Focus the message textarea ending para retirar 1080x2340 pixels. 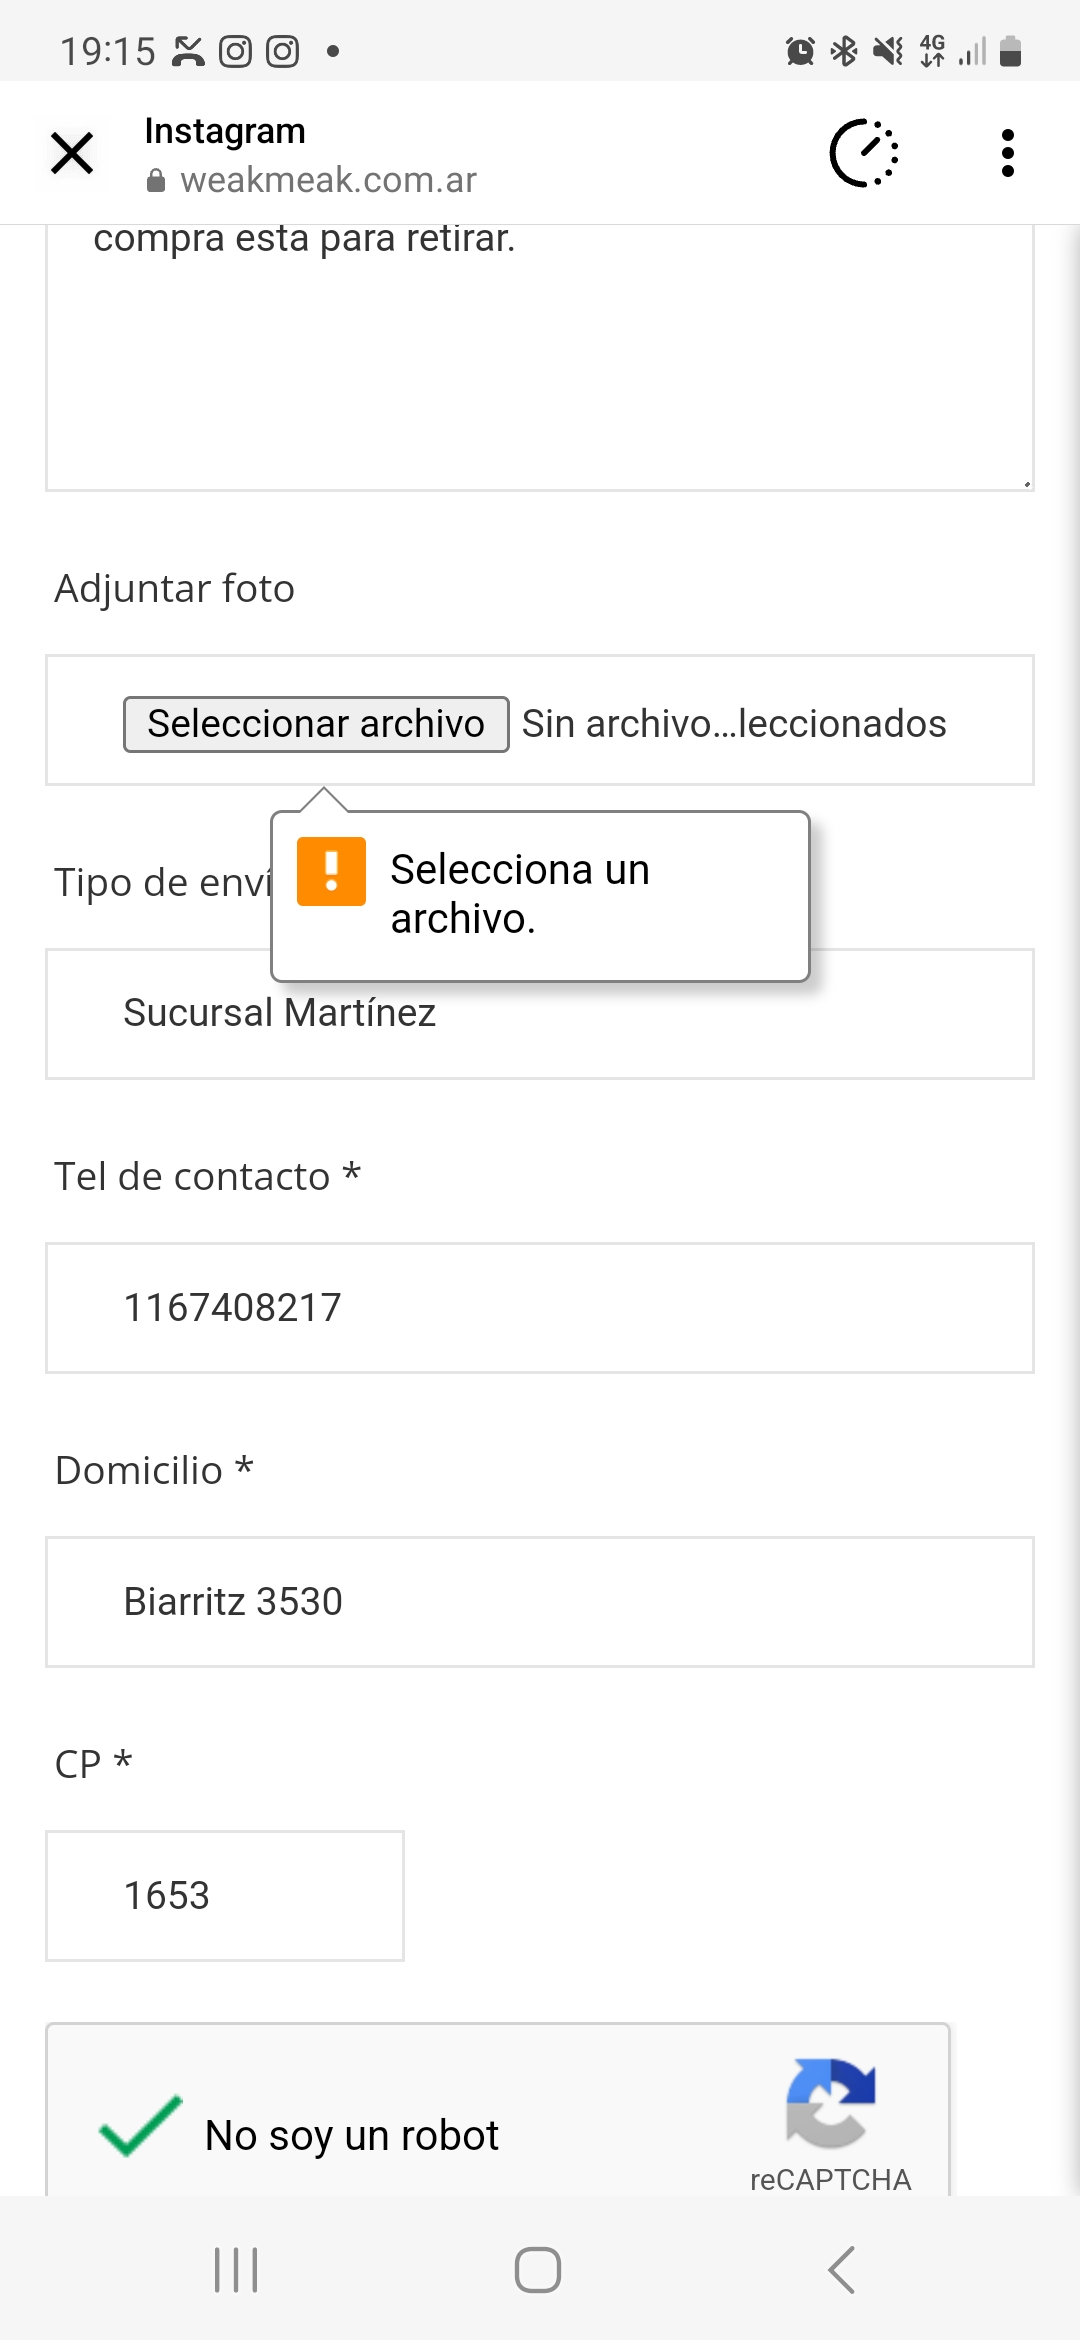tap(540, 357)
